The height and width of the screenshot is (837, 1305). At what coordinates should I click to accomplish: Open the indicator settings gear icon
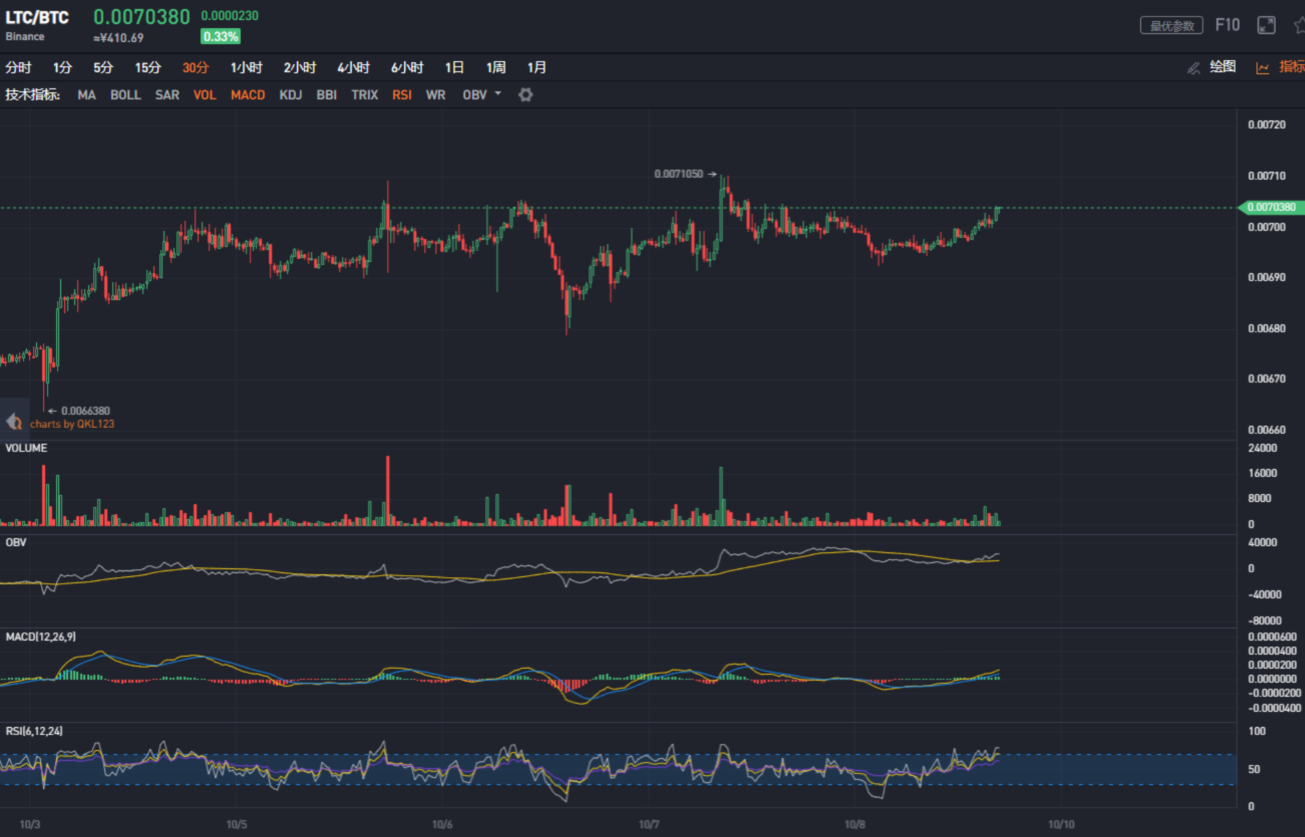coord(525,95)
